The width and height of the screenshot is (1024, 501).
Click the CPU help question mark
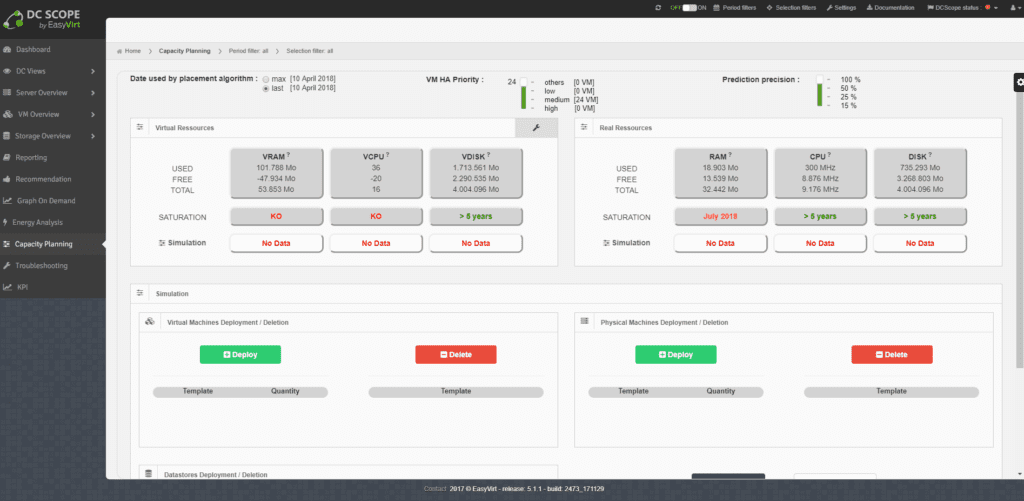coord(829,155)
